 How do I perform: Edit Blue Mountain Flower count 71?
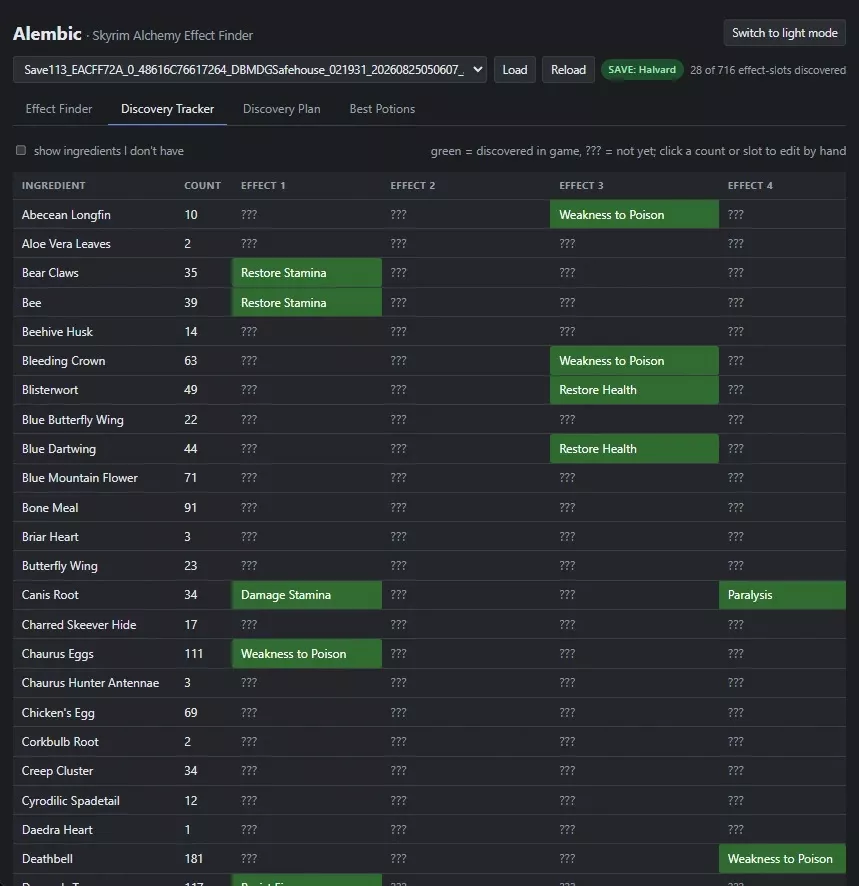click(x=191, y=477)
